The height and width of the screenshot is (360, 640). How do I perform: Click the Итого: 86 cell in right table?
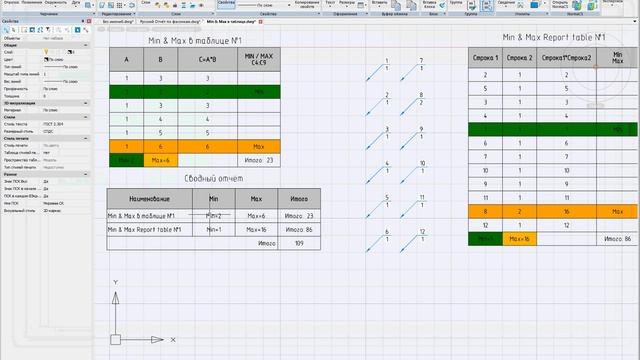point(617,239)
